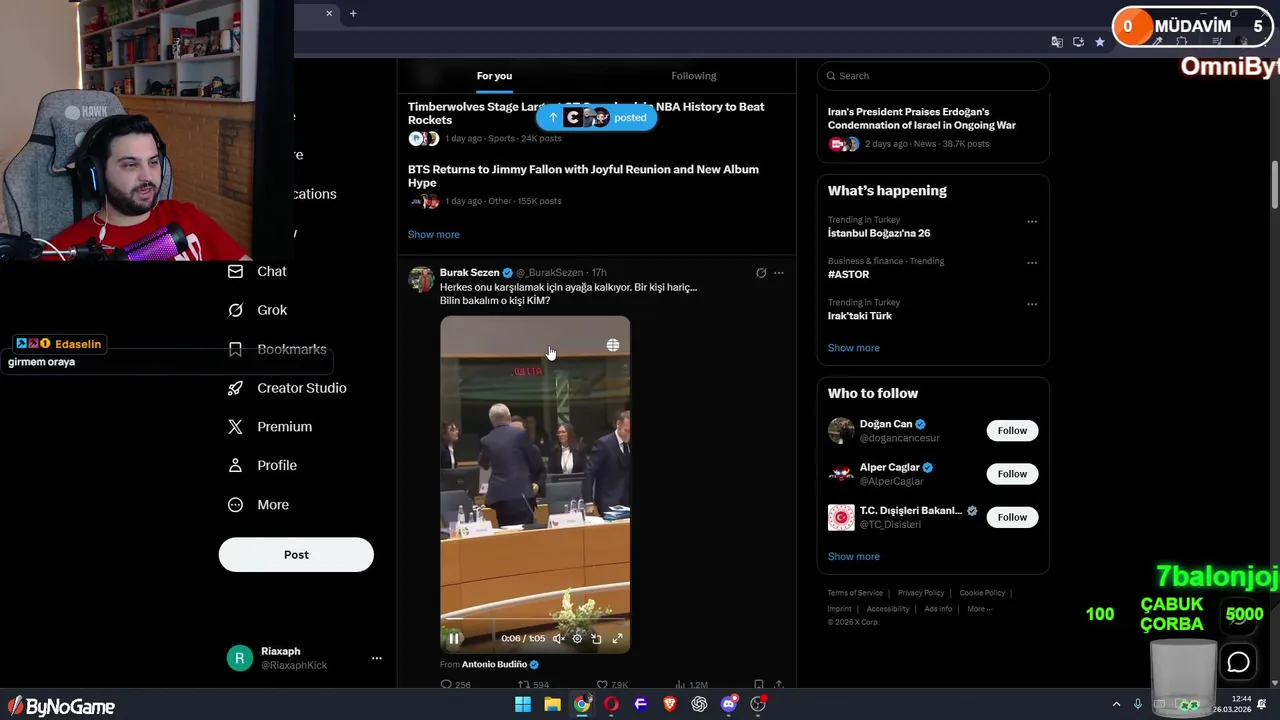The height and width of the screenshot is (720, 1280).
Task: Unmute the video sound
Action: [x=559, y=638]
